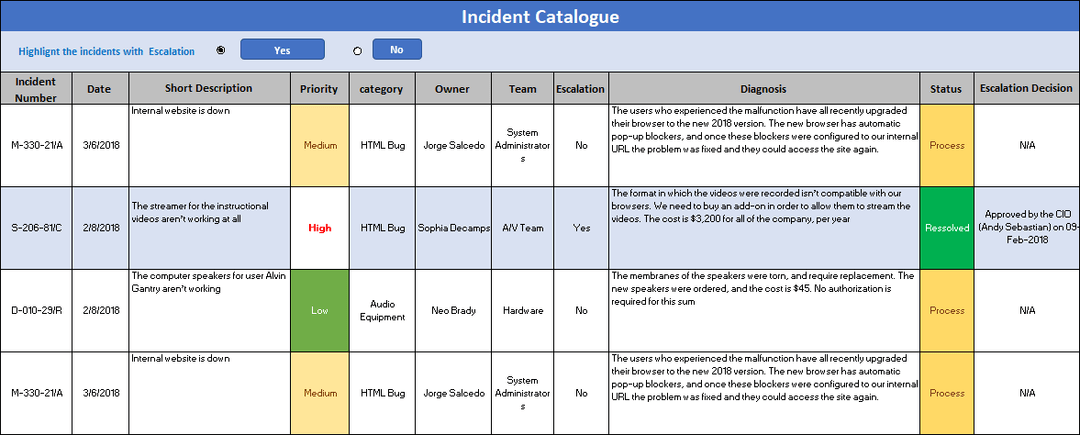The image size is (1080, 435).
Task: Click the green Resolved status cell
Action: coord(946,228)
